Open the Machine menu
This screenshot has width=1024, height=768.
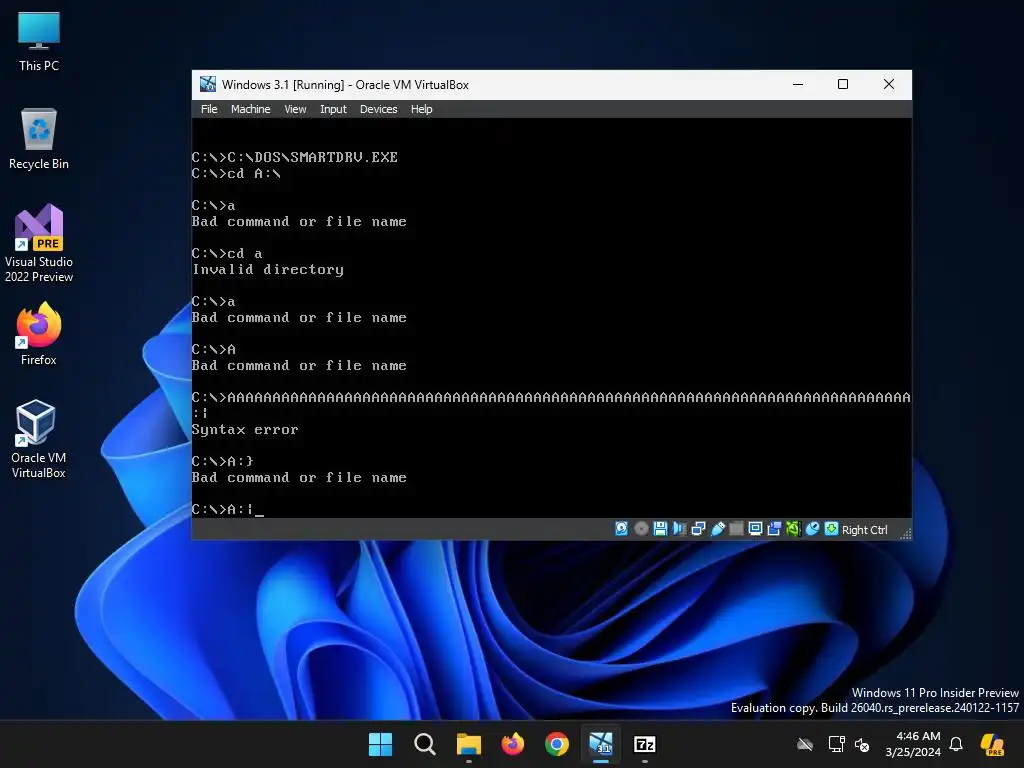point(250,109)
